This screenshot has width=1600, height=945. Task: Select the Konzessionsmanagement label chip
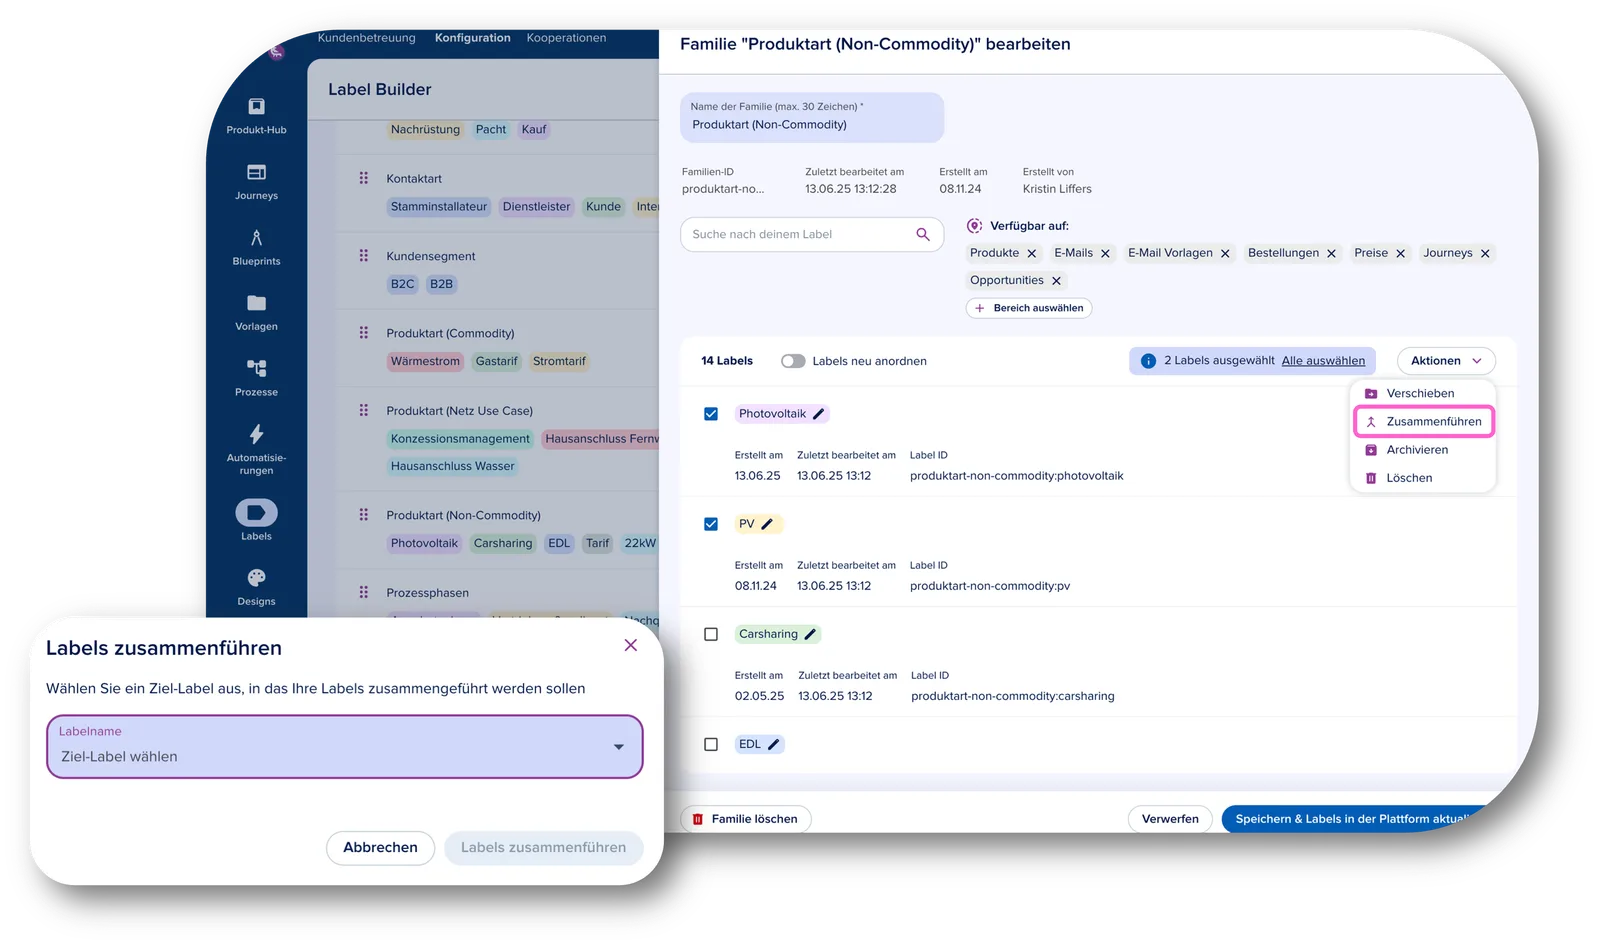pyautogui.click(x=460, y=439)
